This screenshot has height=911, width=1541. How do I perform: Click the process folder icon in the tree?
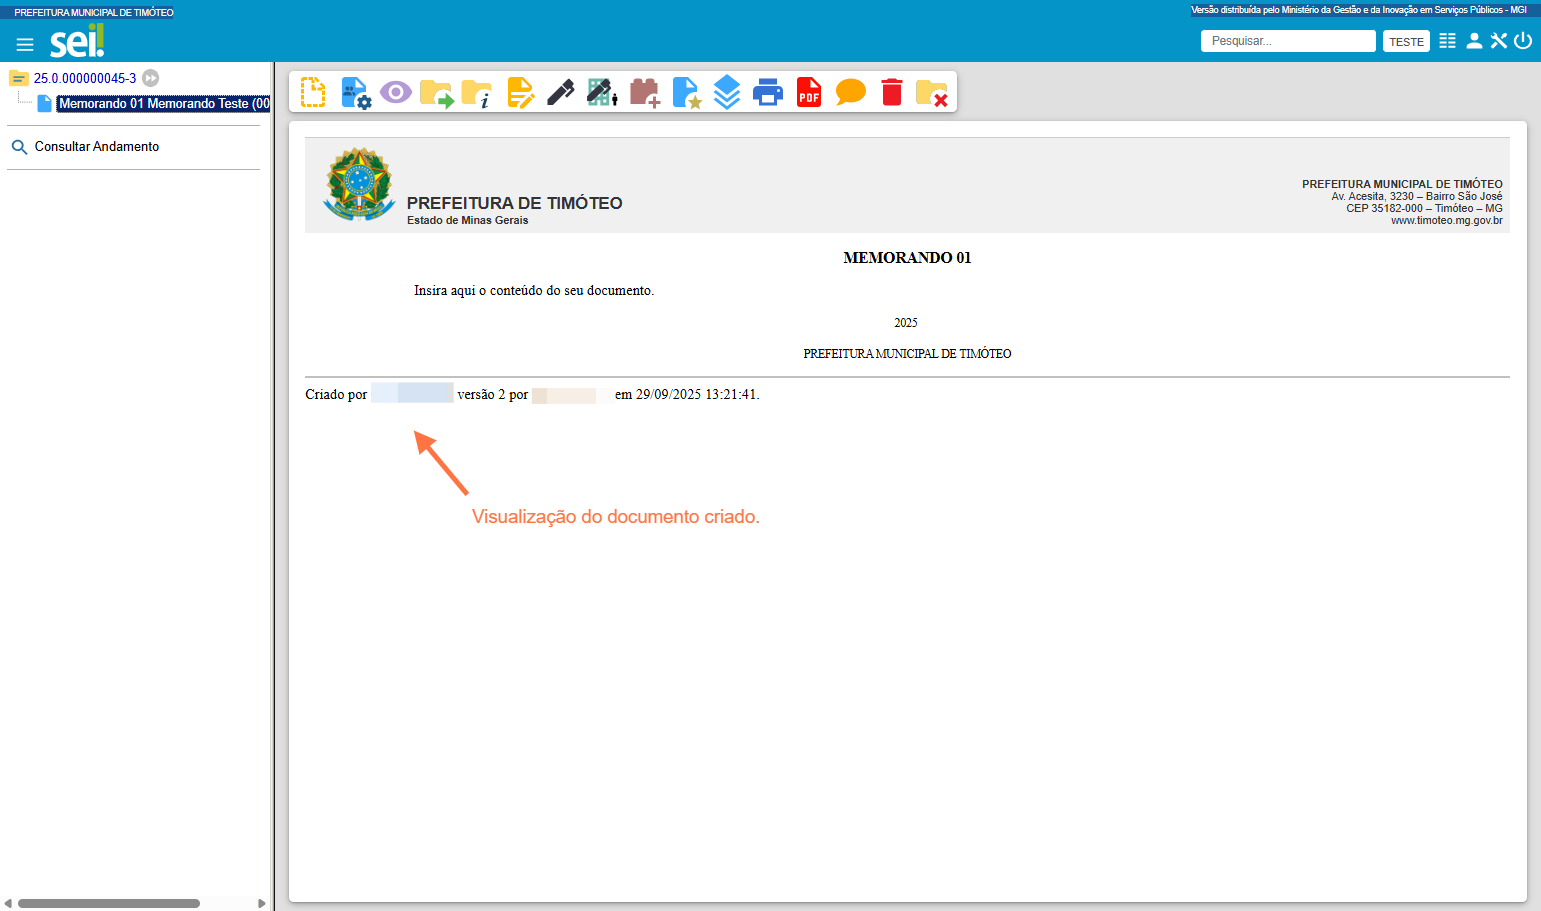tap(18, 78)
